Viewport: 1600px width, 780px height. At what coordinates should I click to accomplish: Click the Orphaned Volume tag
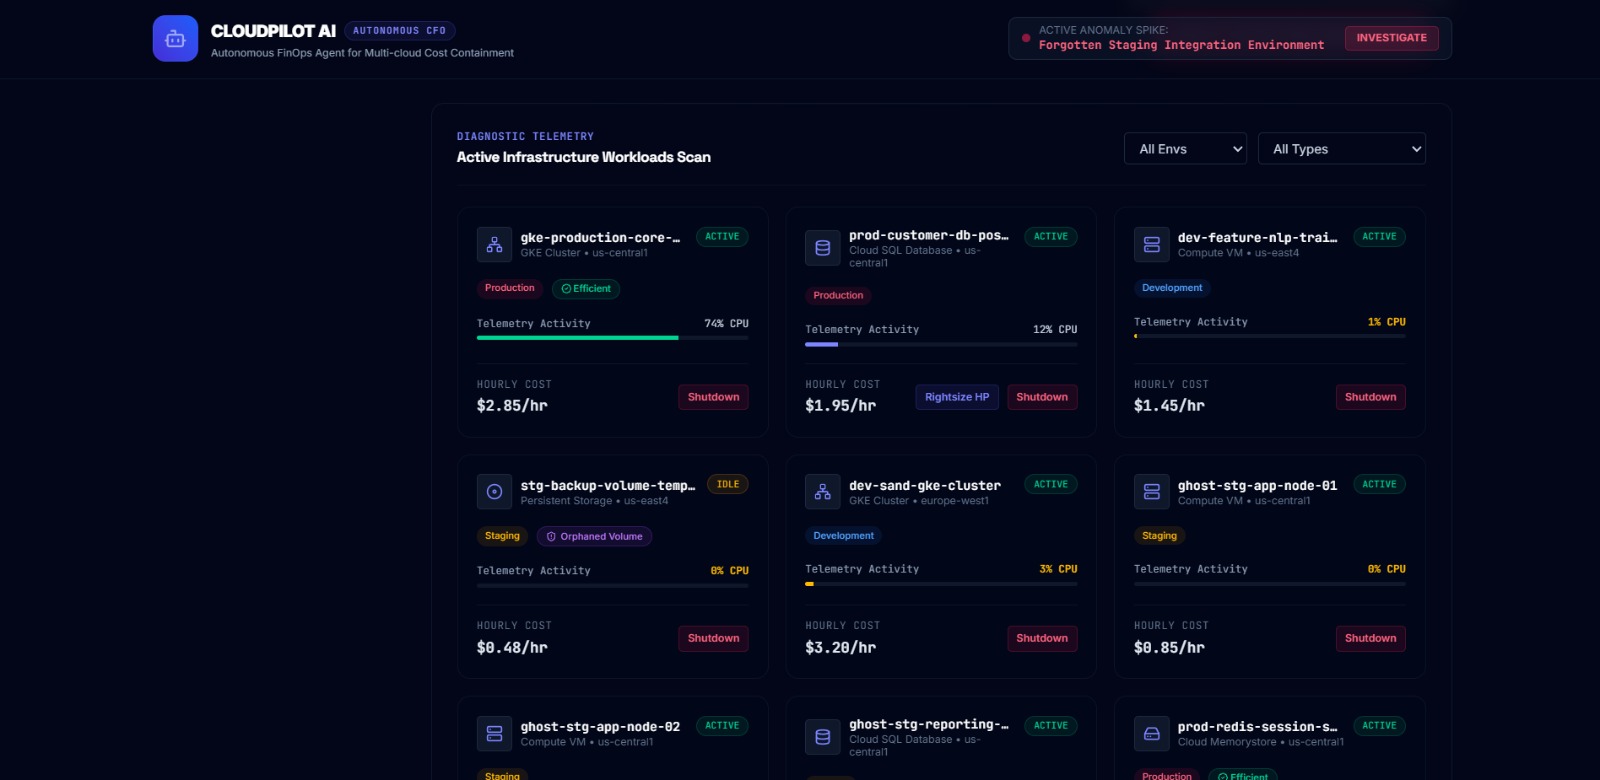point(595,537)
